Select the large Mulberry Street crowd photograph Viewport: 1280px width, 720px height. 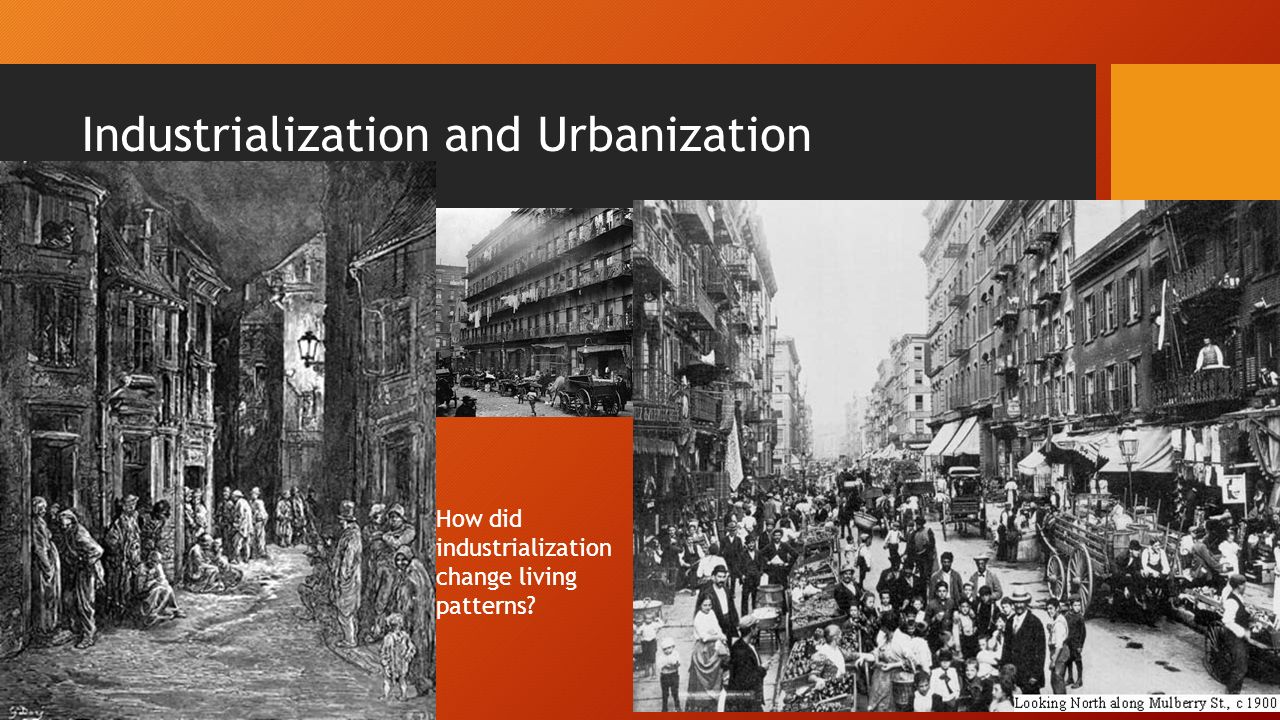pyautogui.click(x=956, y=456)
